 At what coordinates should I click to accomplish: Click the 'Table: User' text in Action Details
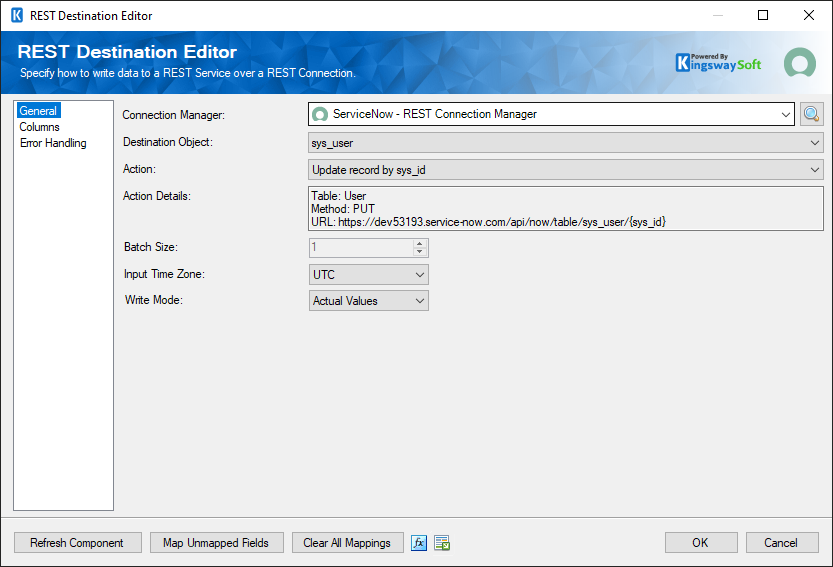pos(338,196)
